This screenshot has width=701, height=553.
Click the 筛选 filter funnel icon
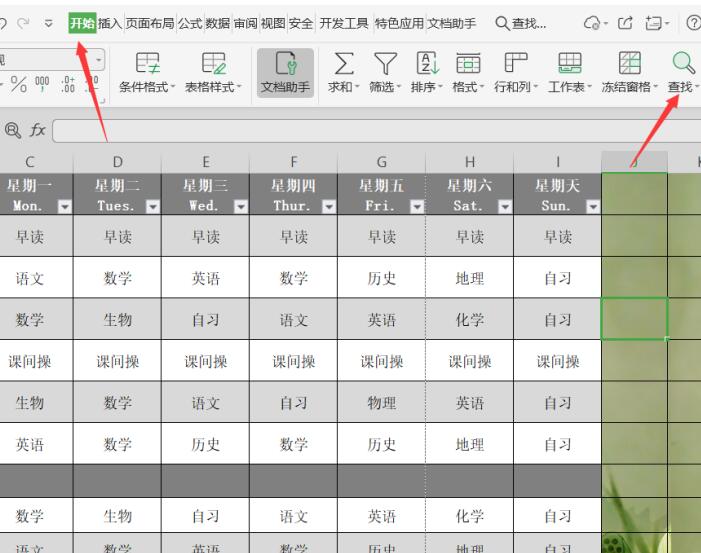385,63
